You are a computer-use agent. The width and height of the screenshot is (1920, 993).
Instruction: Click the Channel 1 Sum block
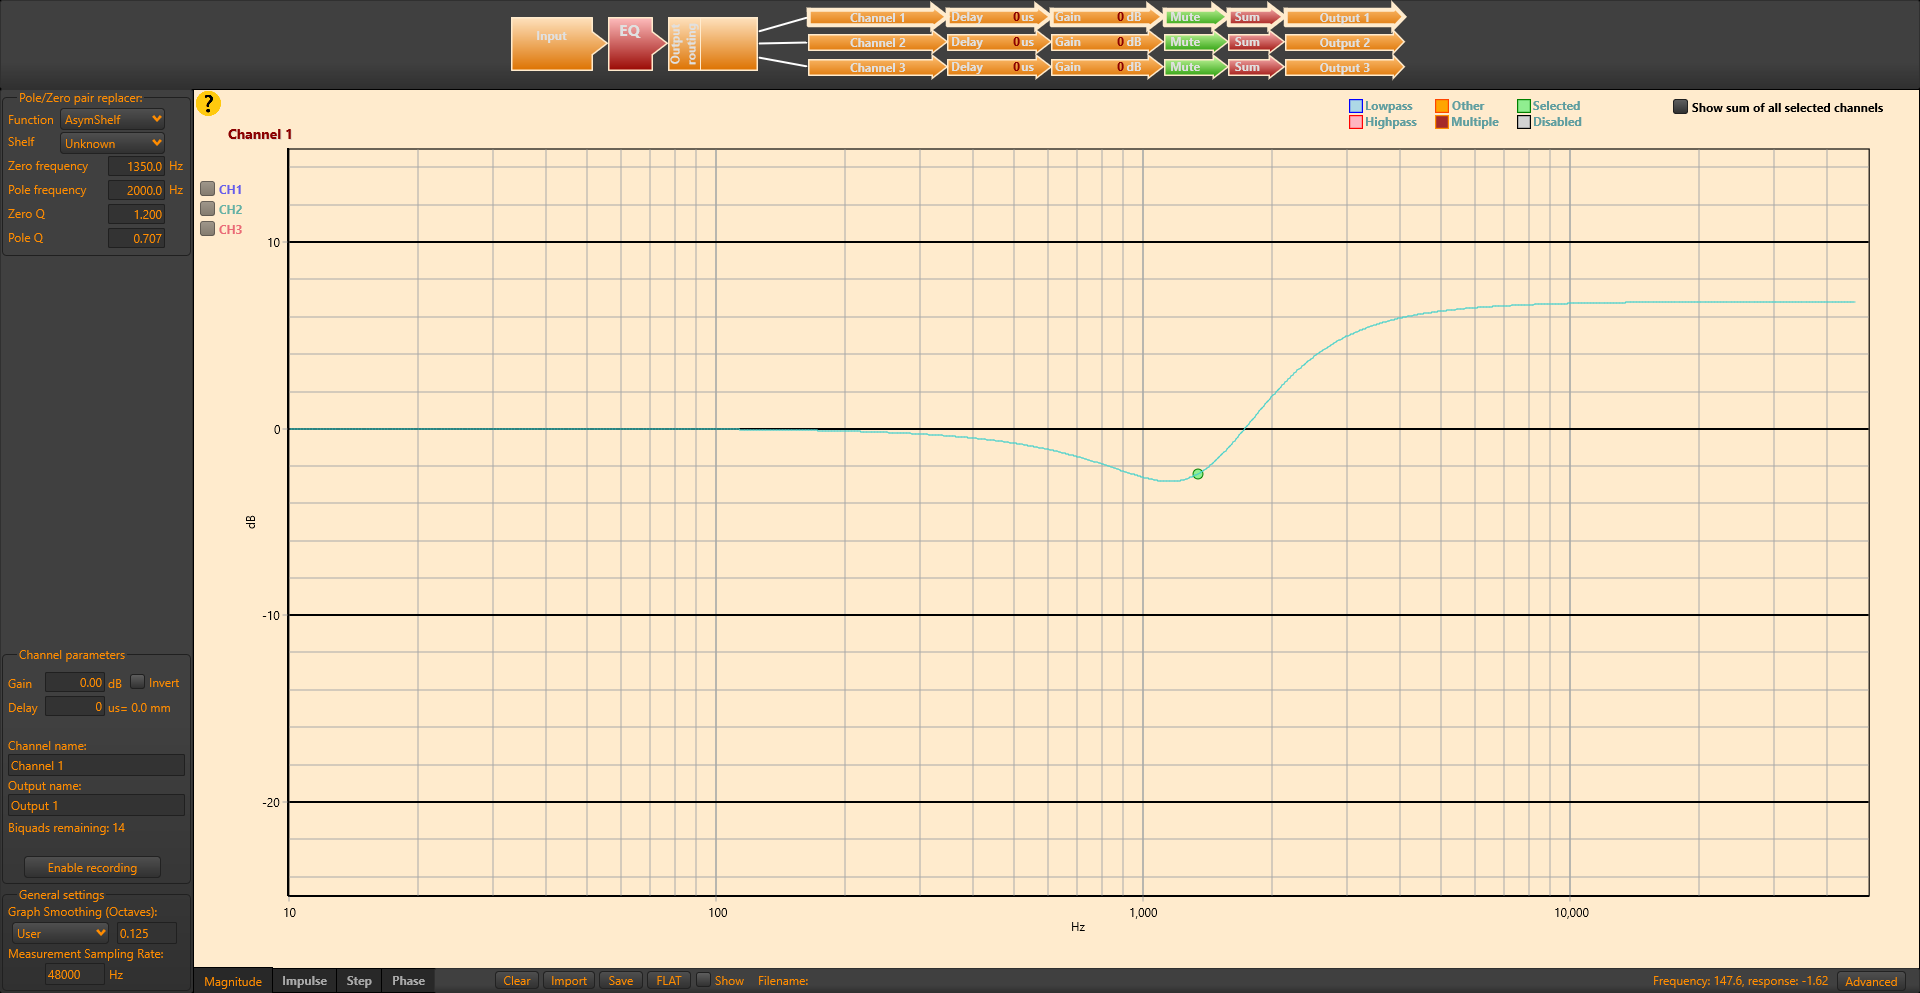point(1255,17)
